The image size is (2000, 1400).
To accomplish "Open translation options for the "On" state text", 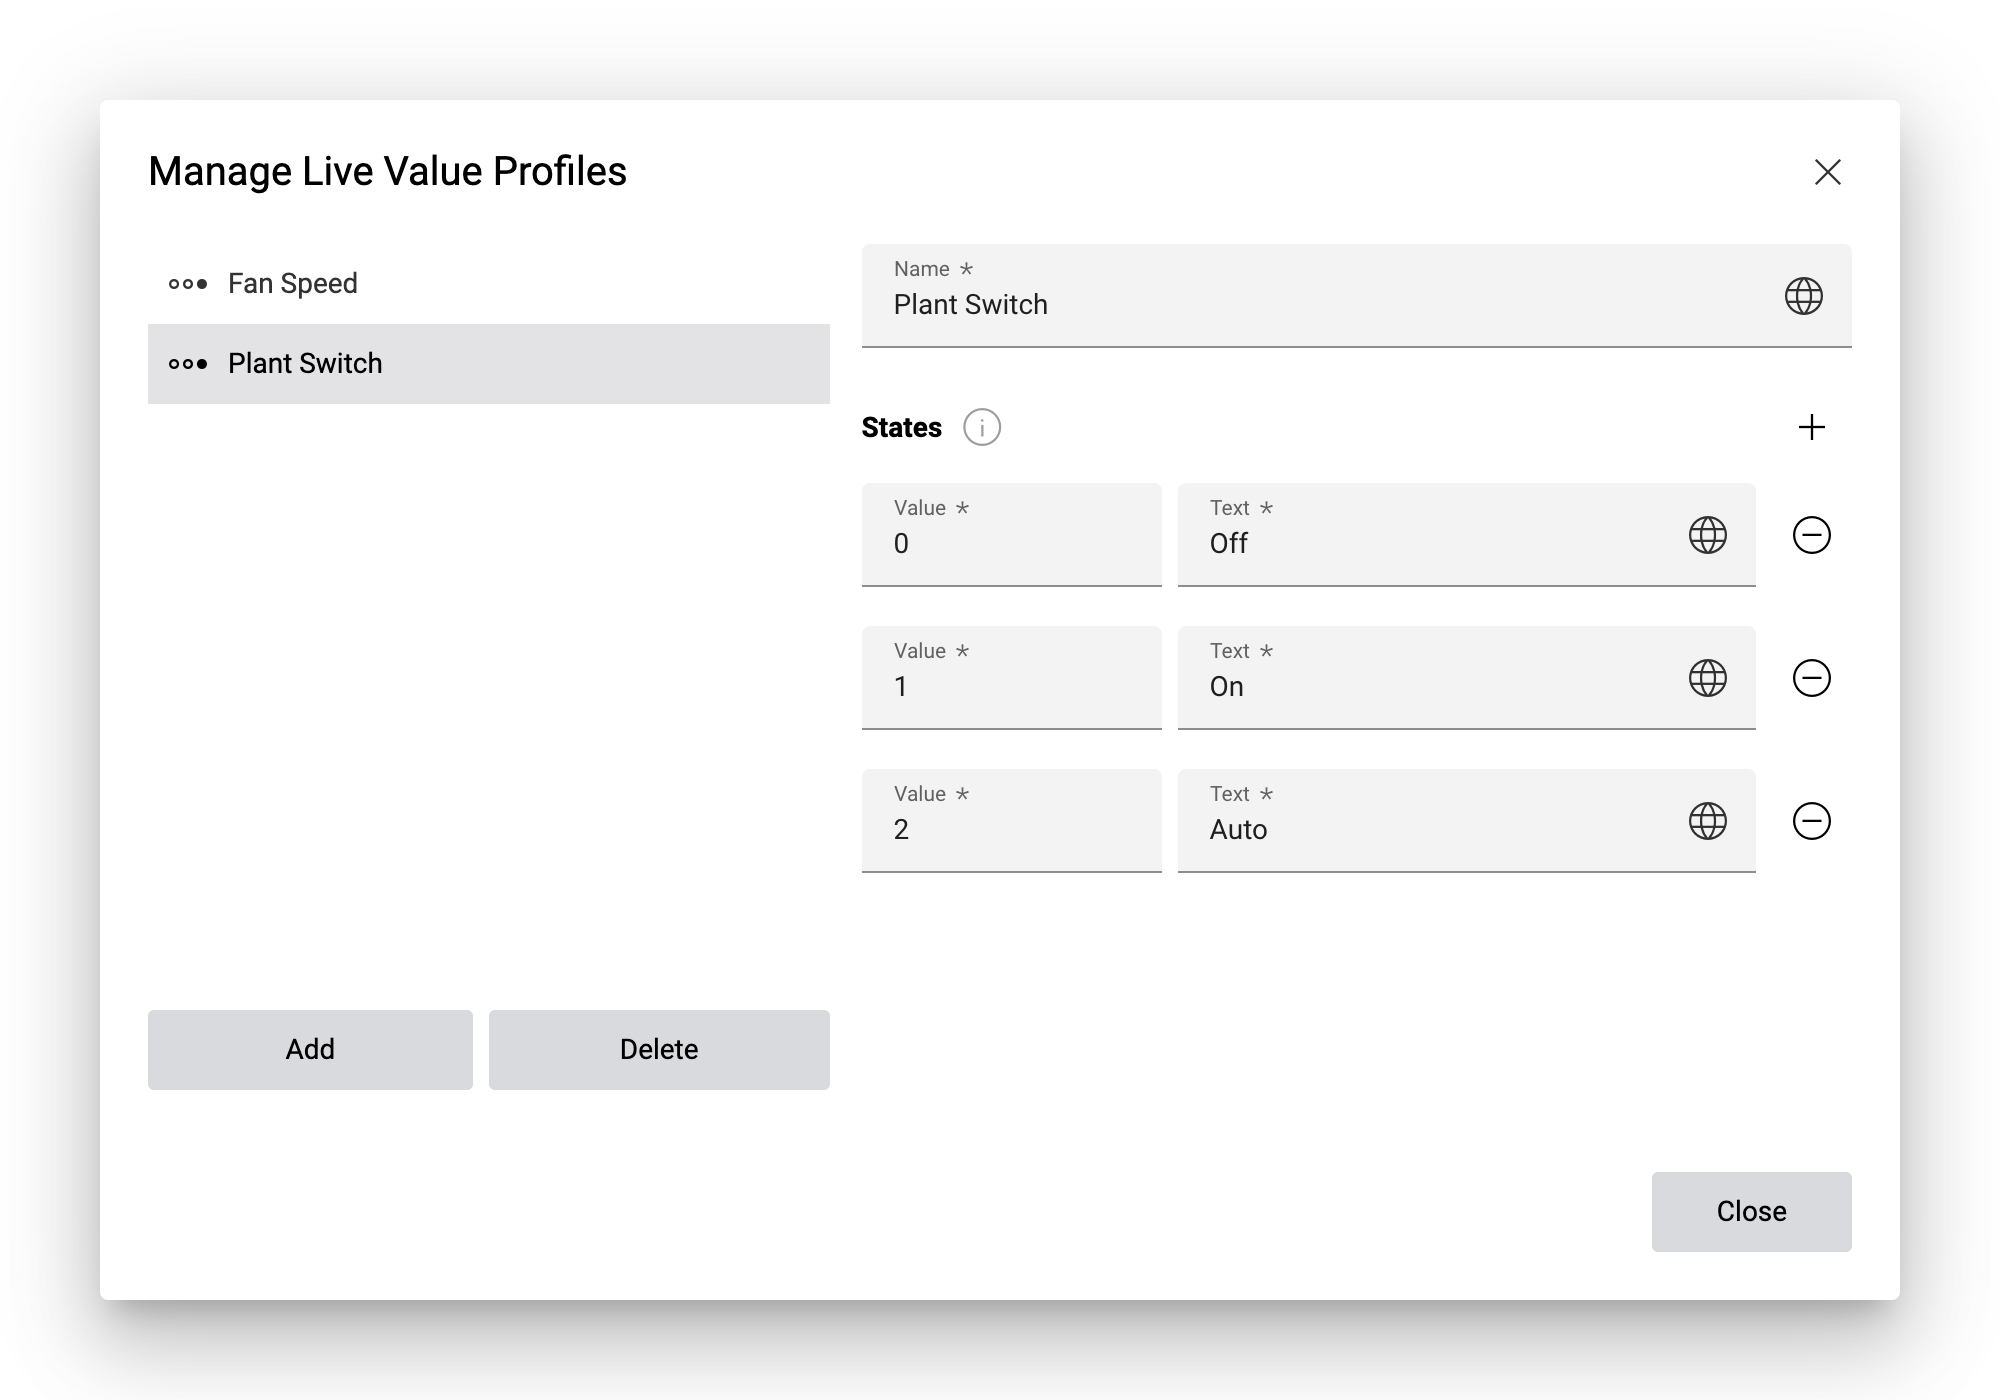I will click(1707, 679).
